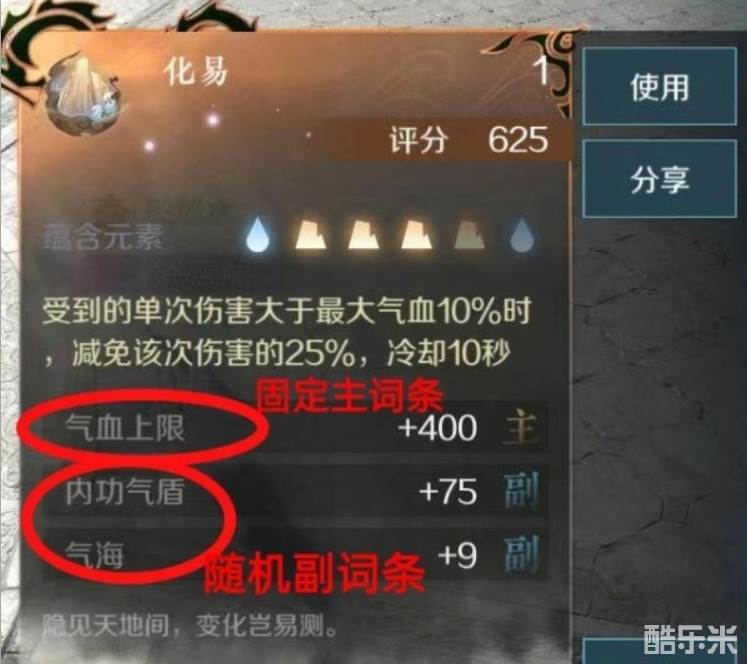Click the 评分 625 score banner

[x=469, y=140]
